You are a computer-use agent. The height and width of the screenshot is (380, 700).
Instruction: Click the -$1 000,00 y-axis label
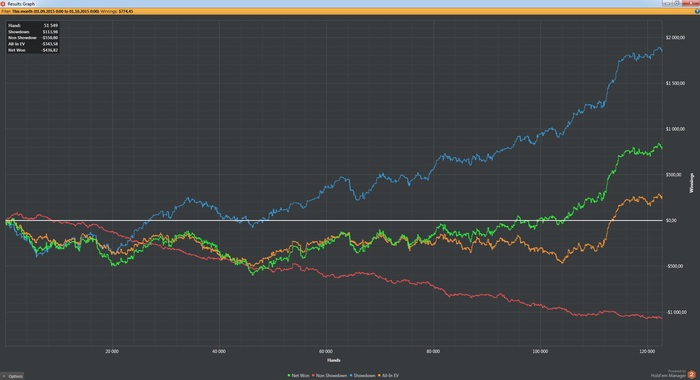pos(676,312)
